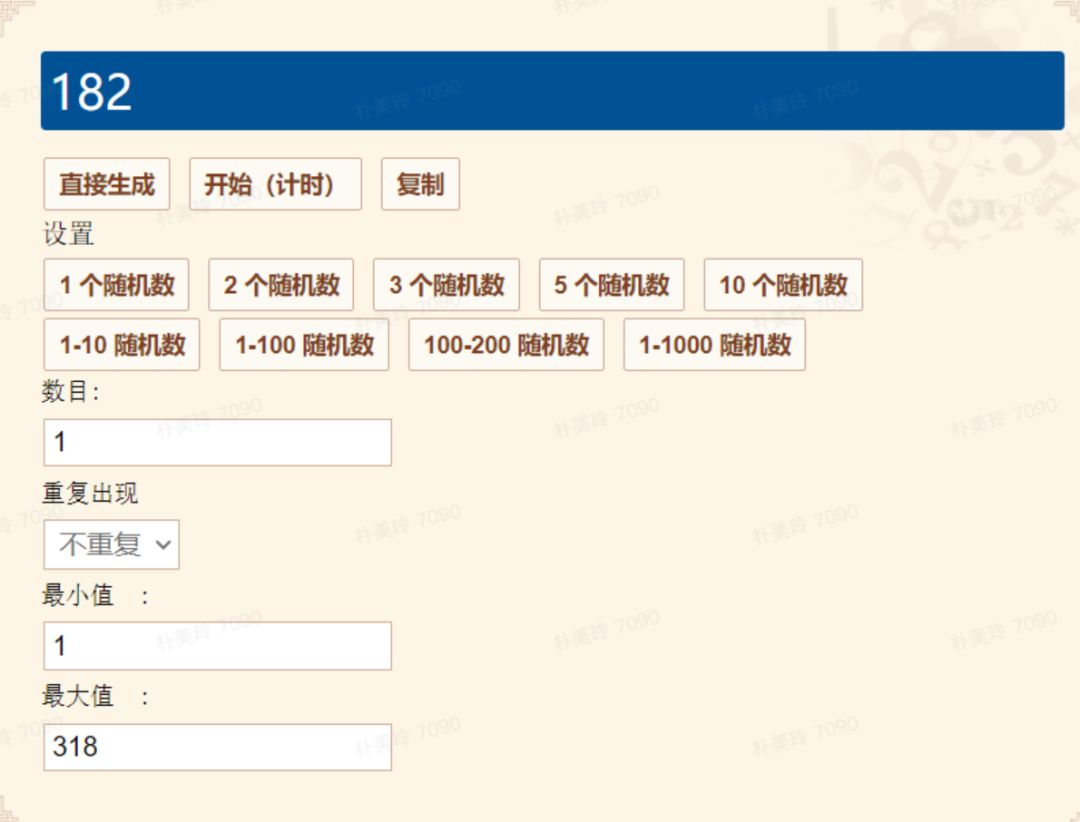Click the 直接生成 button

107,184
